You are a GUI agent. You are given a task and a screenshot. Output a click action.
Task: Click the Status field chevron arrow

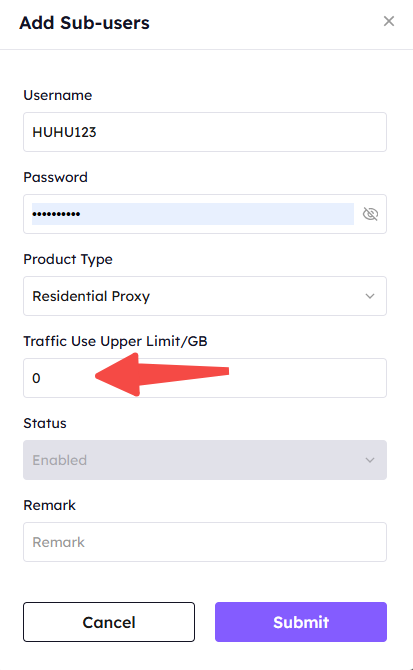(x=370, y=460)
